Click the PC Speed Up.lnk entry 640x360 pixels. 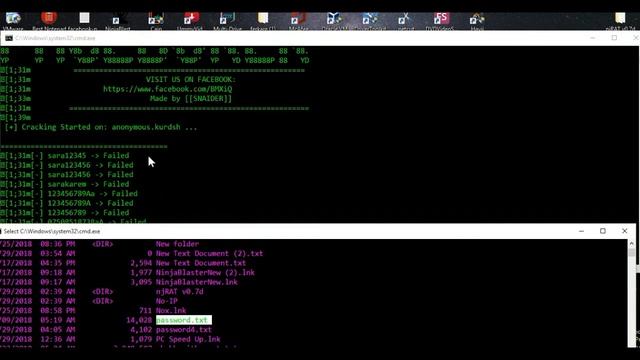click(188, 339)
